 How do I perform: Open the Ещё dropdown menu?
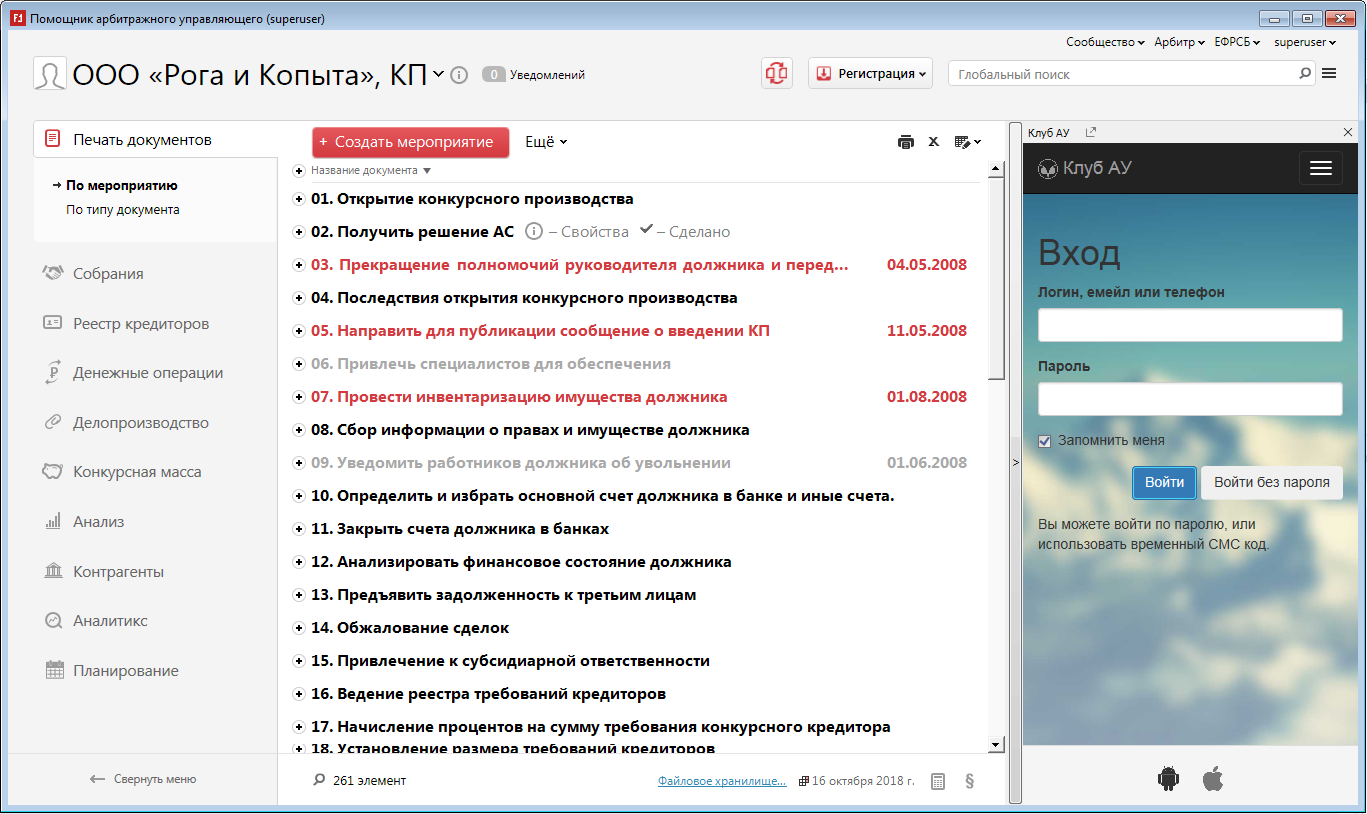[546, 142]
